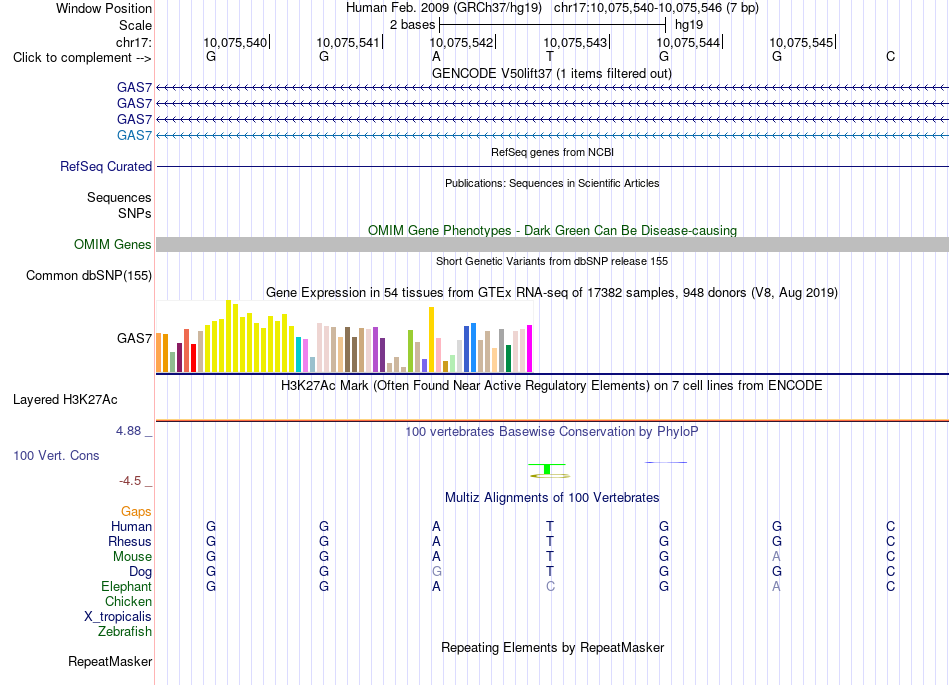Click the first GAS7 transcript label
This screenshot has width=950, height=685.
(x=135, y=87)
